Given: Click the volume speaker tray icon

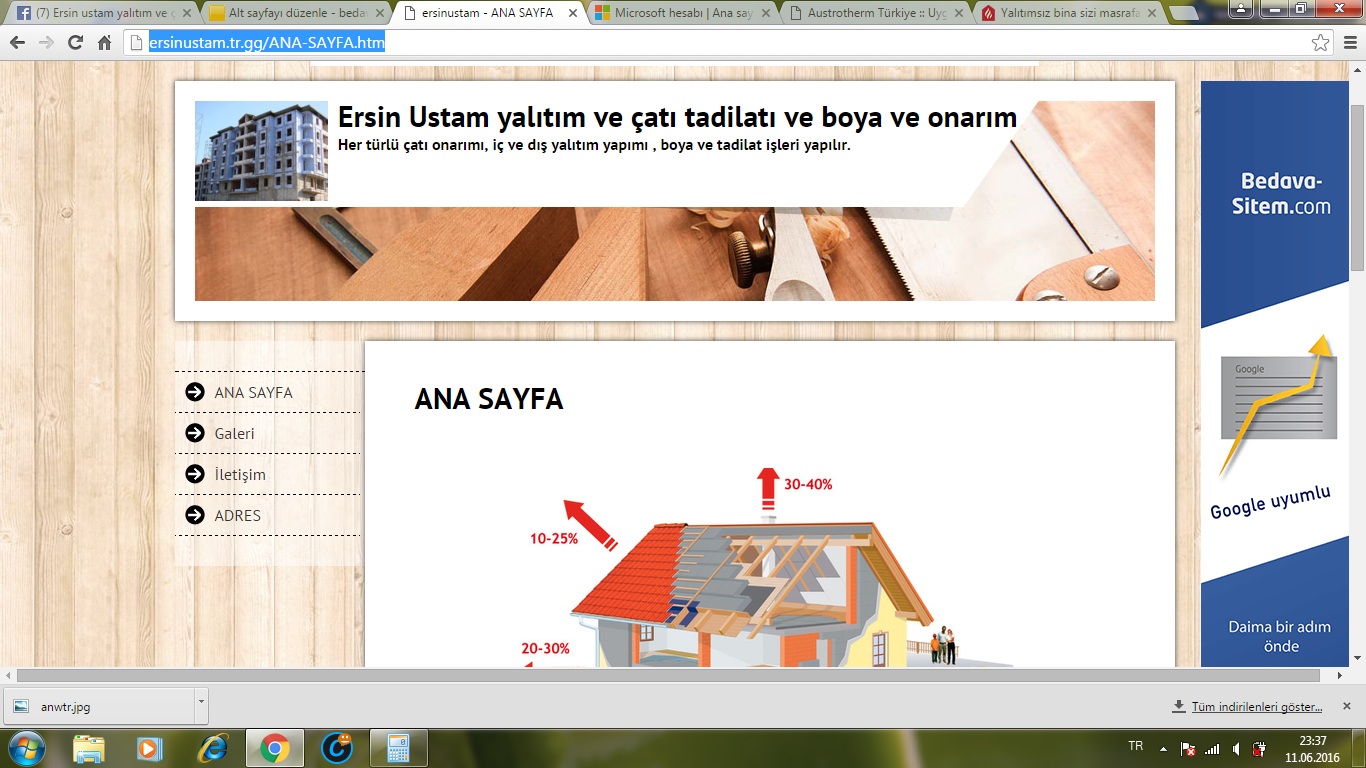Looking at the screenshot, I should click(1237, 749).
